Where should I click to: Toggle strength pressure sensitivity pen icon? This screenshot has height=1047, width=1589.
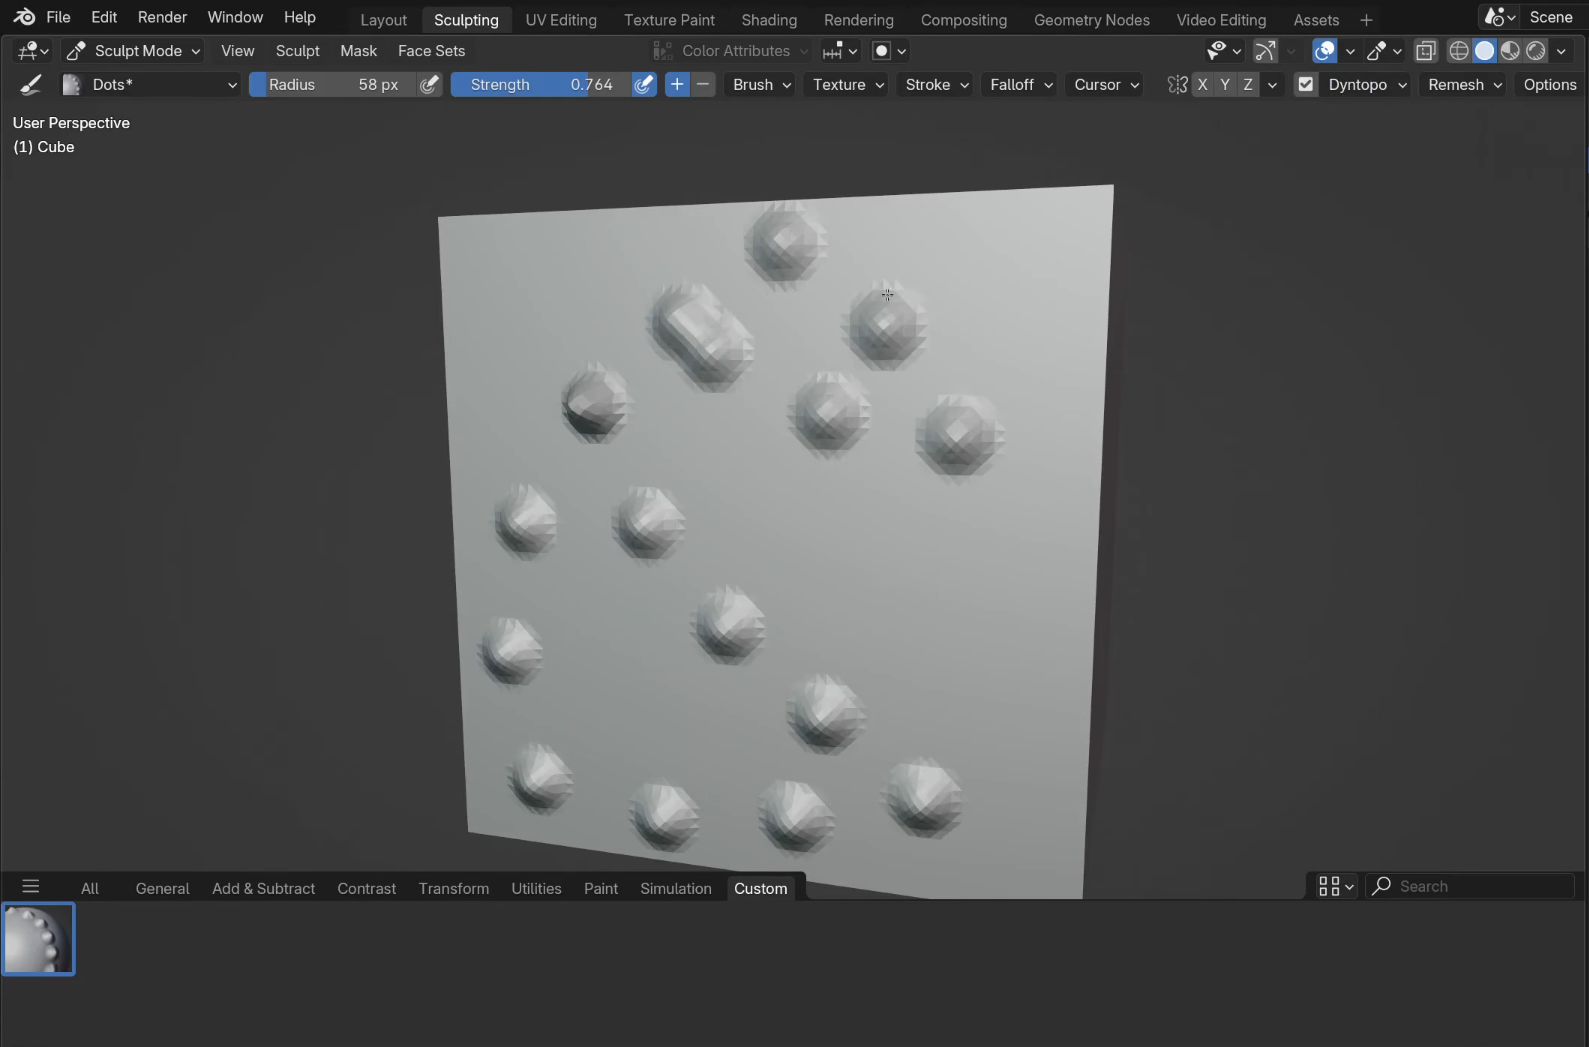(x=645, y=85)
